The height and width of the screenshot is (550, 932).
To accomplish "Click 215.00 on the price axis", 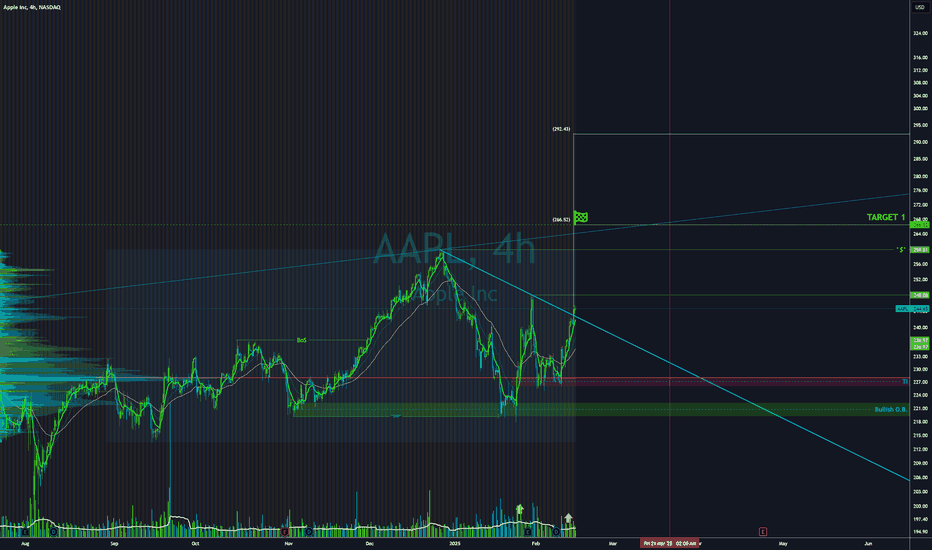I will point(921,435).
